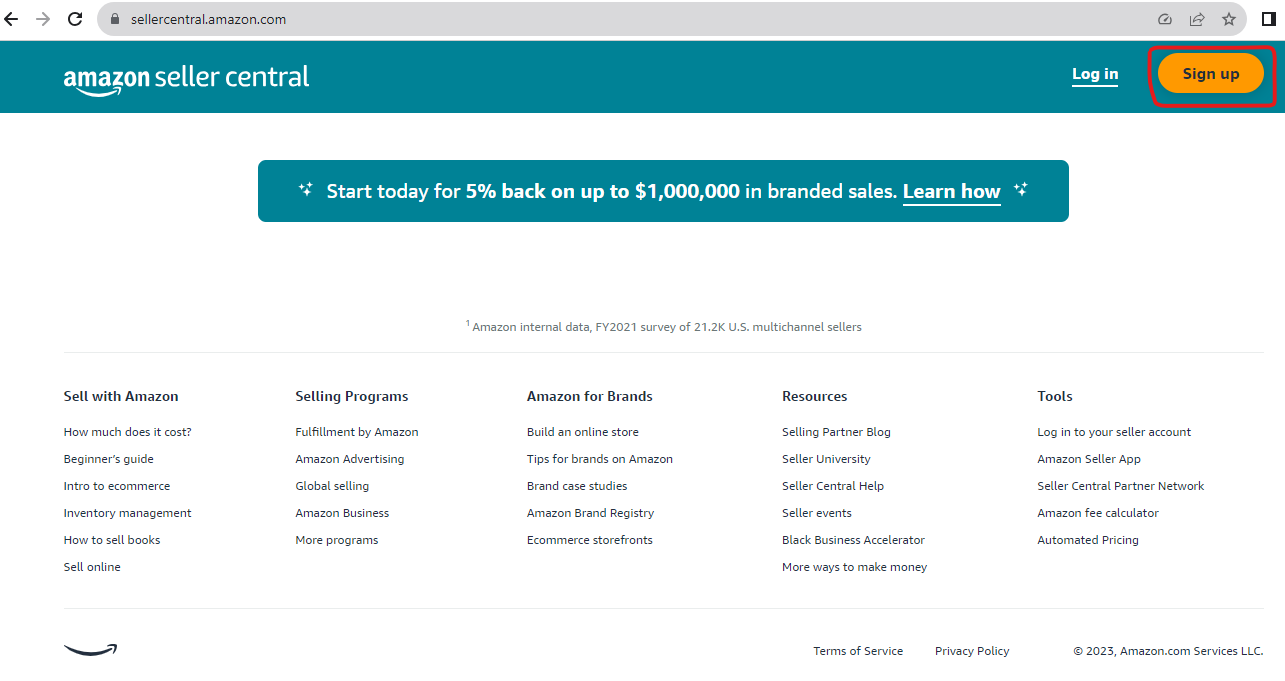This screenshot has height=681, width=1285.
Task: Open the Selling Partner Blog
Action: [836, 432]
